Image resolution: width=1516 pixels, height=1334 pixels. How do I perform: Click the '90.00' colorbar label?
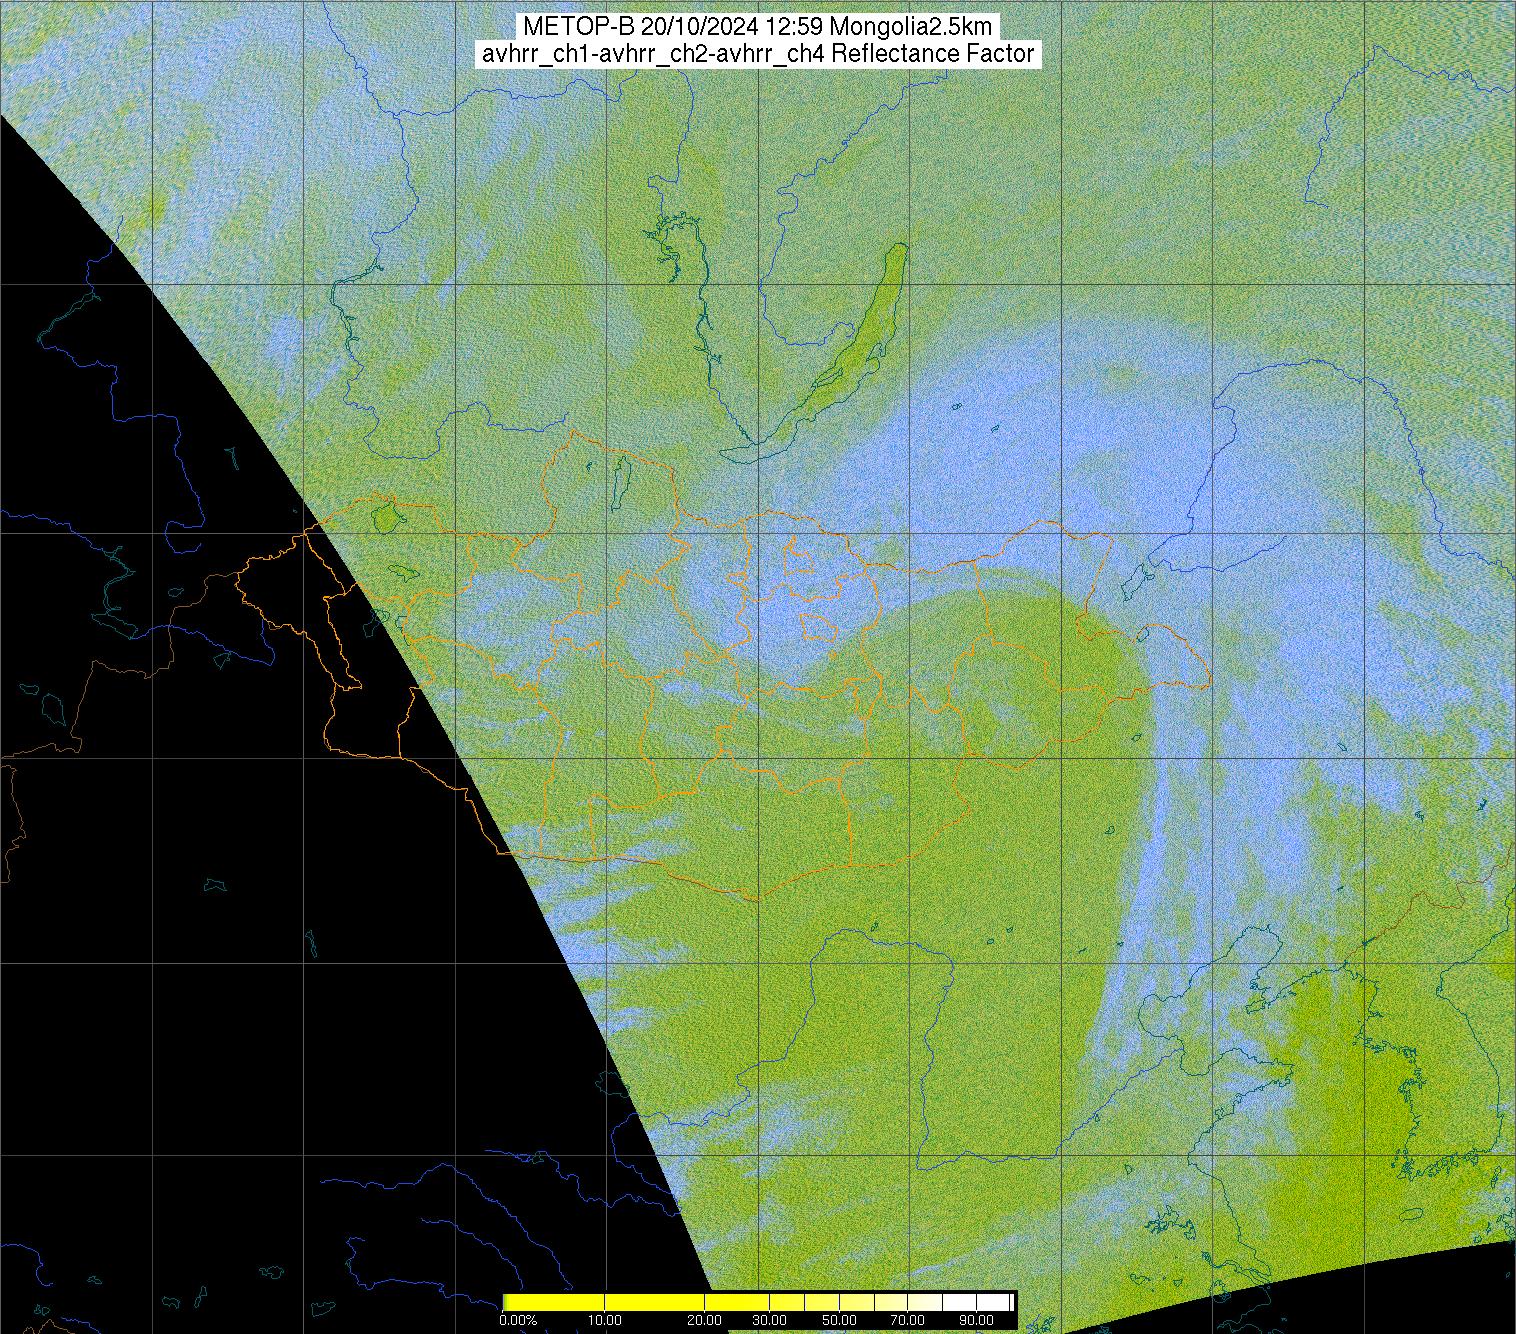pos(975,1321)
